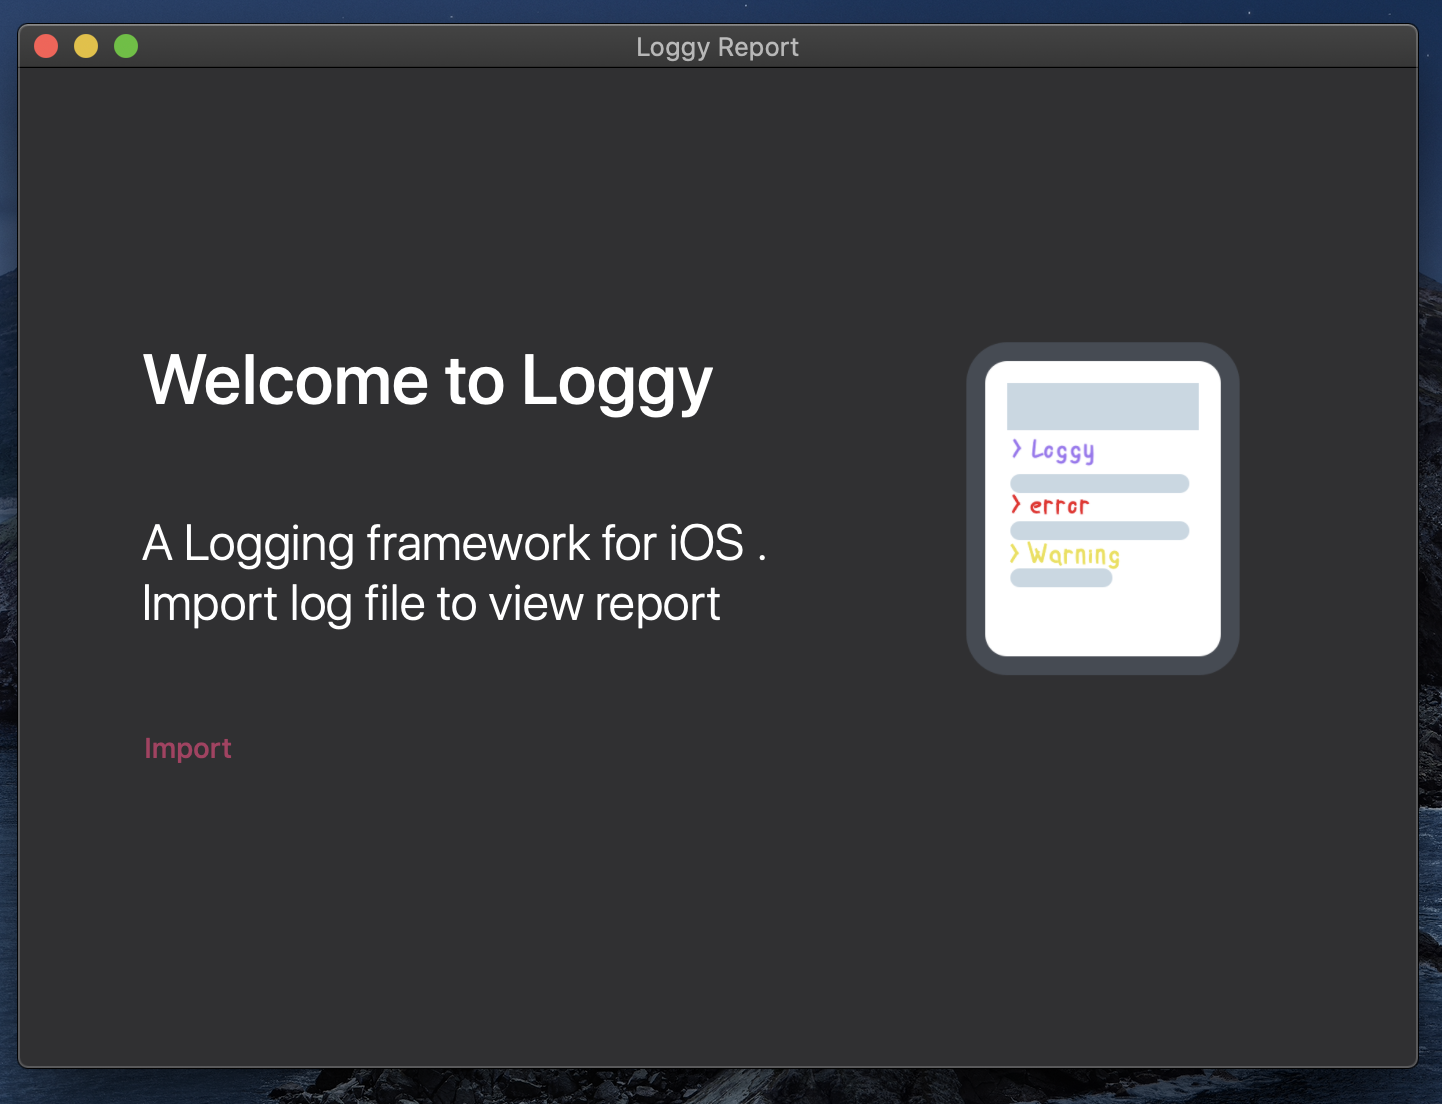Viewport: 1442px width, 1104px height.
Task: Maximize the Loggy Report window
Action: point(126,46)
